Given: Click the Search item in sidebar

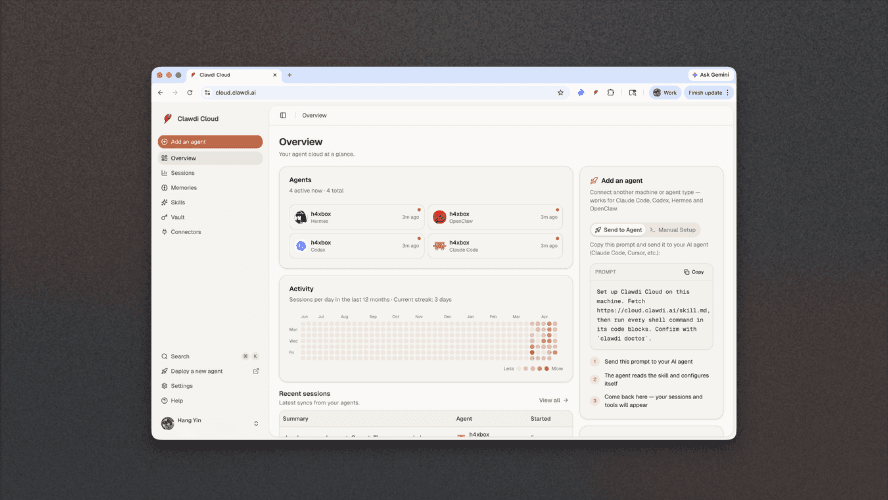Looking at the screenshot, I should pos(210,356).
